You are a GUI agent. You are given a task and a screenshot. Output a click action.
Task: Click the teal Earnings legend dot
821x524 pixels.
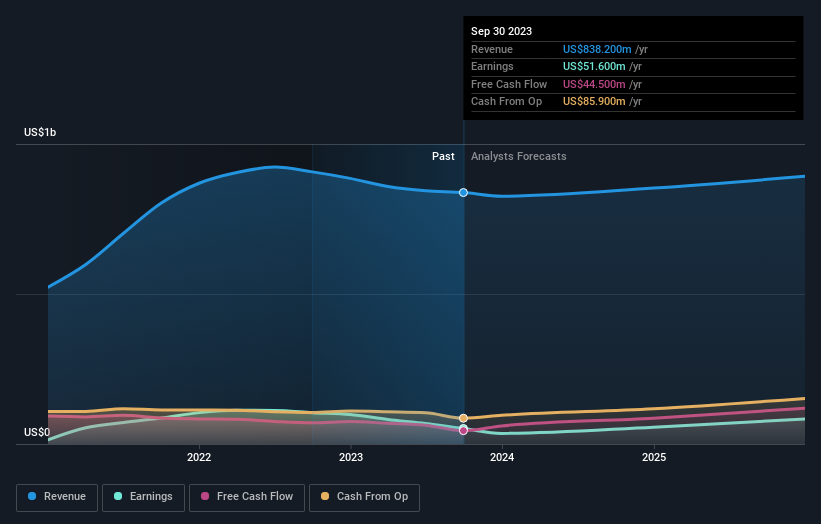[118, 496]
